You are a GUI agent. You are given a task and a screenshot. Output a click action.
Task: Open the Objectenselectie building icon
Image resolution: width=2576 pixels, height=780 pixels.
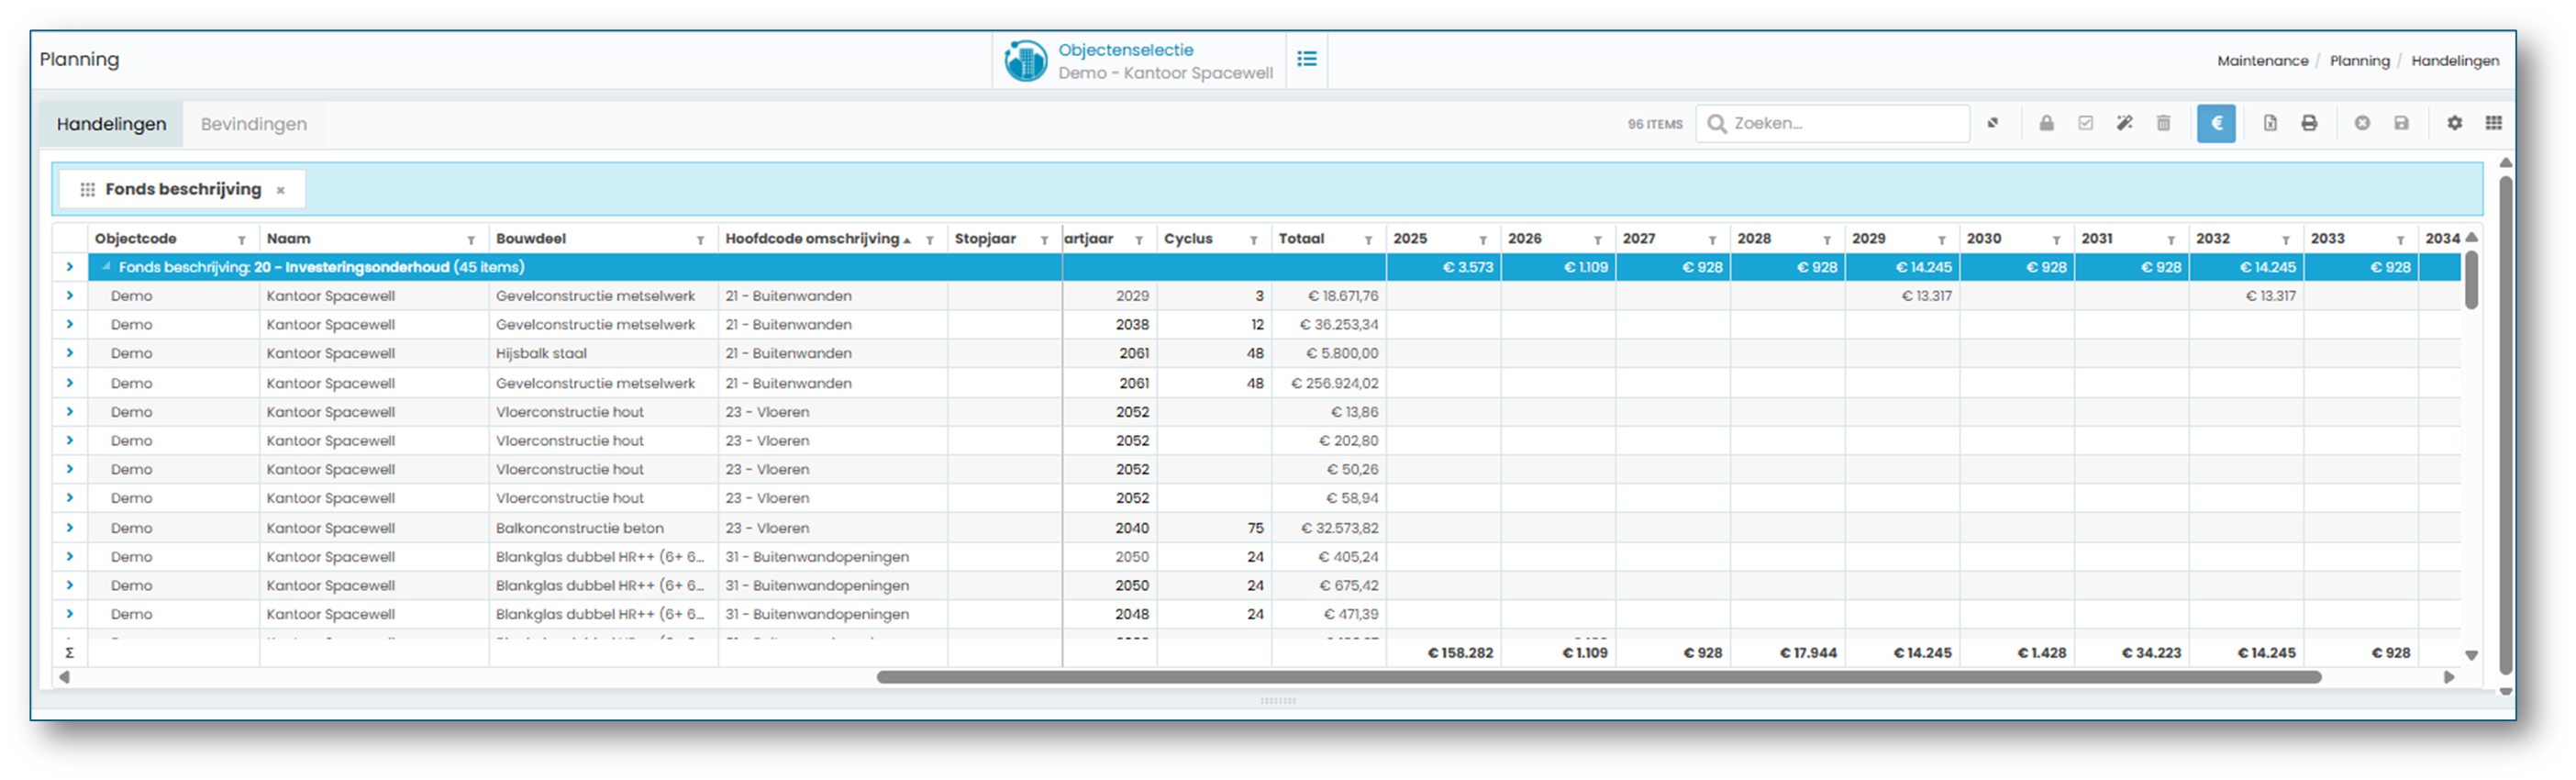coord(1025,61)
